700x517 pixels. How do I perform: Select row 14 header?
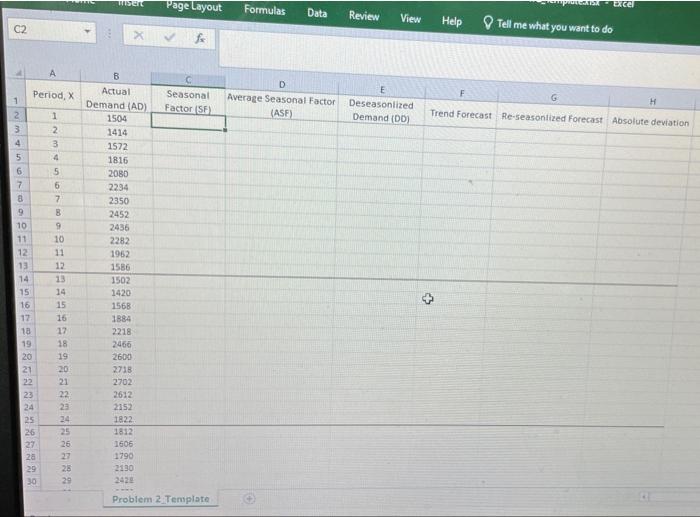click(x=24, y=279)
